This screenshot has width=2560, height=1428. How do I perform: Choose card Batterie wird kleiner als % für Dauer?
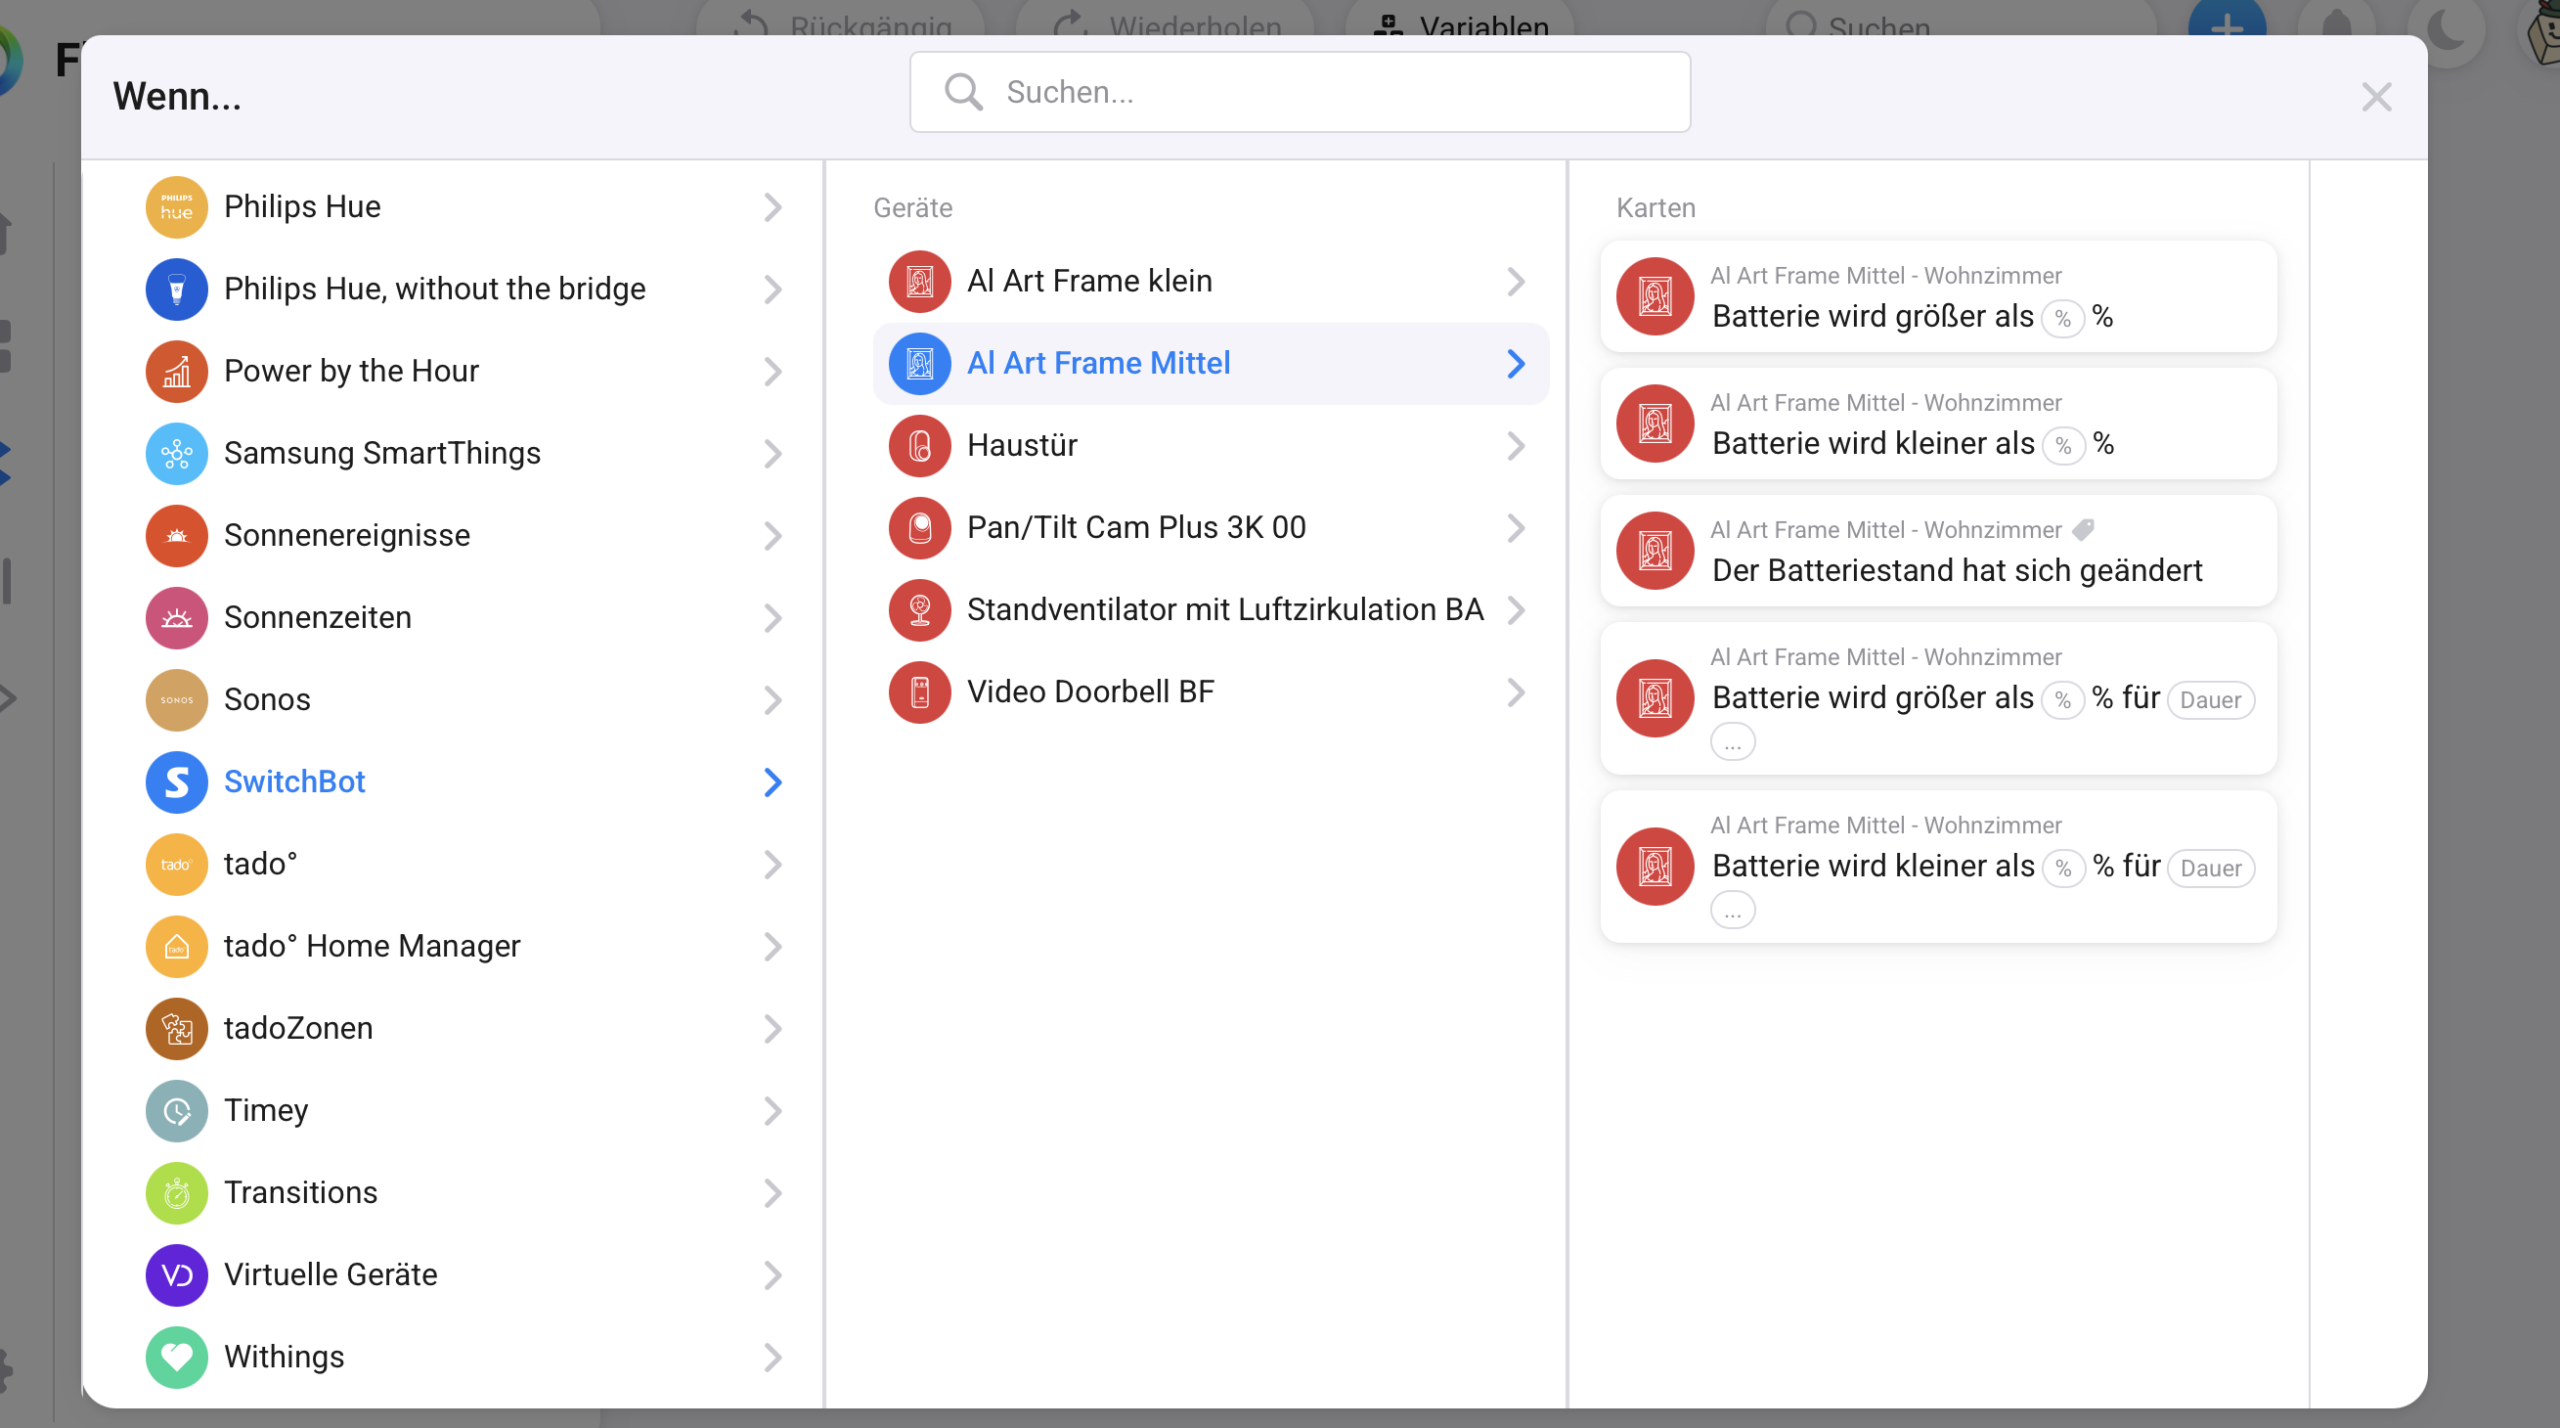click(1937, 866)
